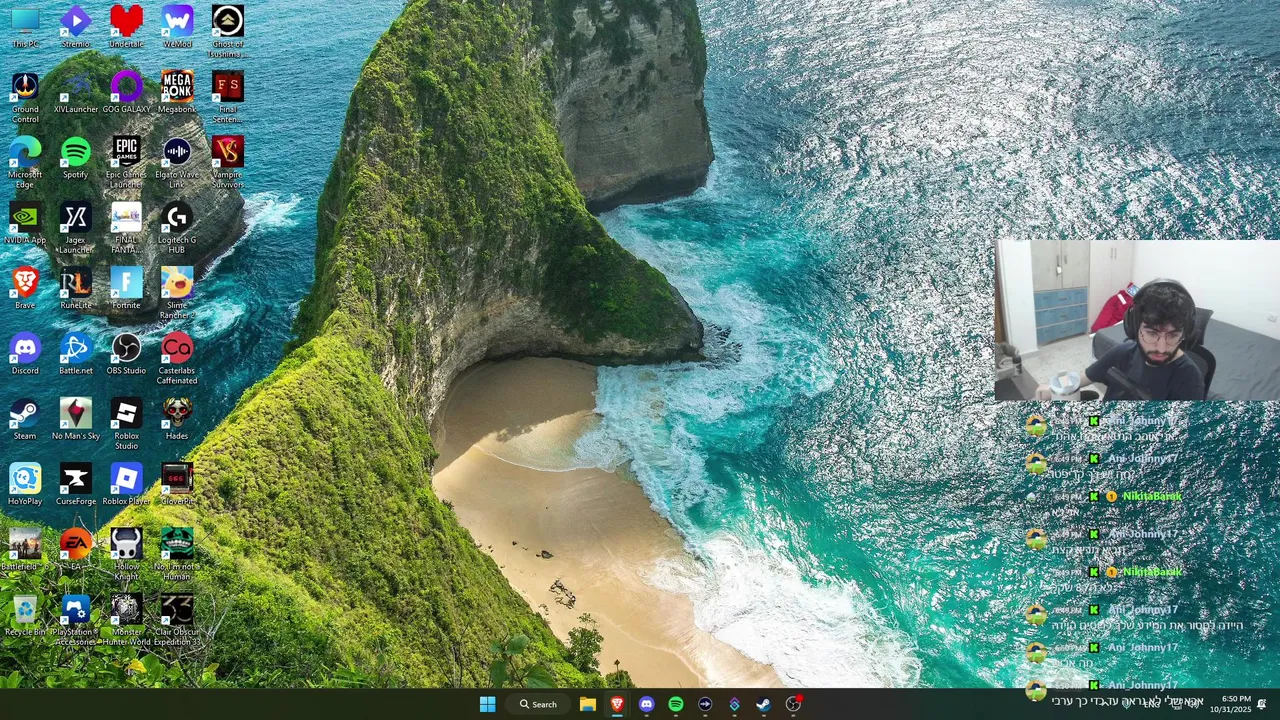The width and height of the screenshot is (1280, 720).
Task: Select the Monster Hunter World shortcut
Action: (126, 619)
